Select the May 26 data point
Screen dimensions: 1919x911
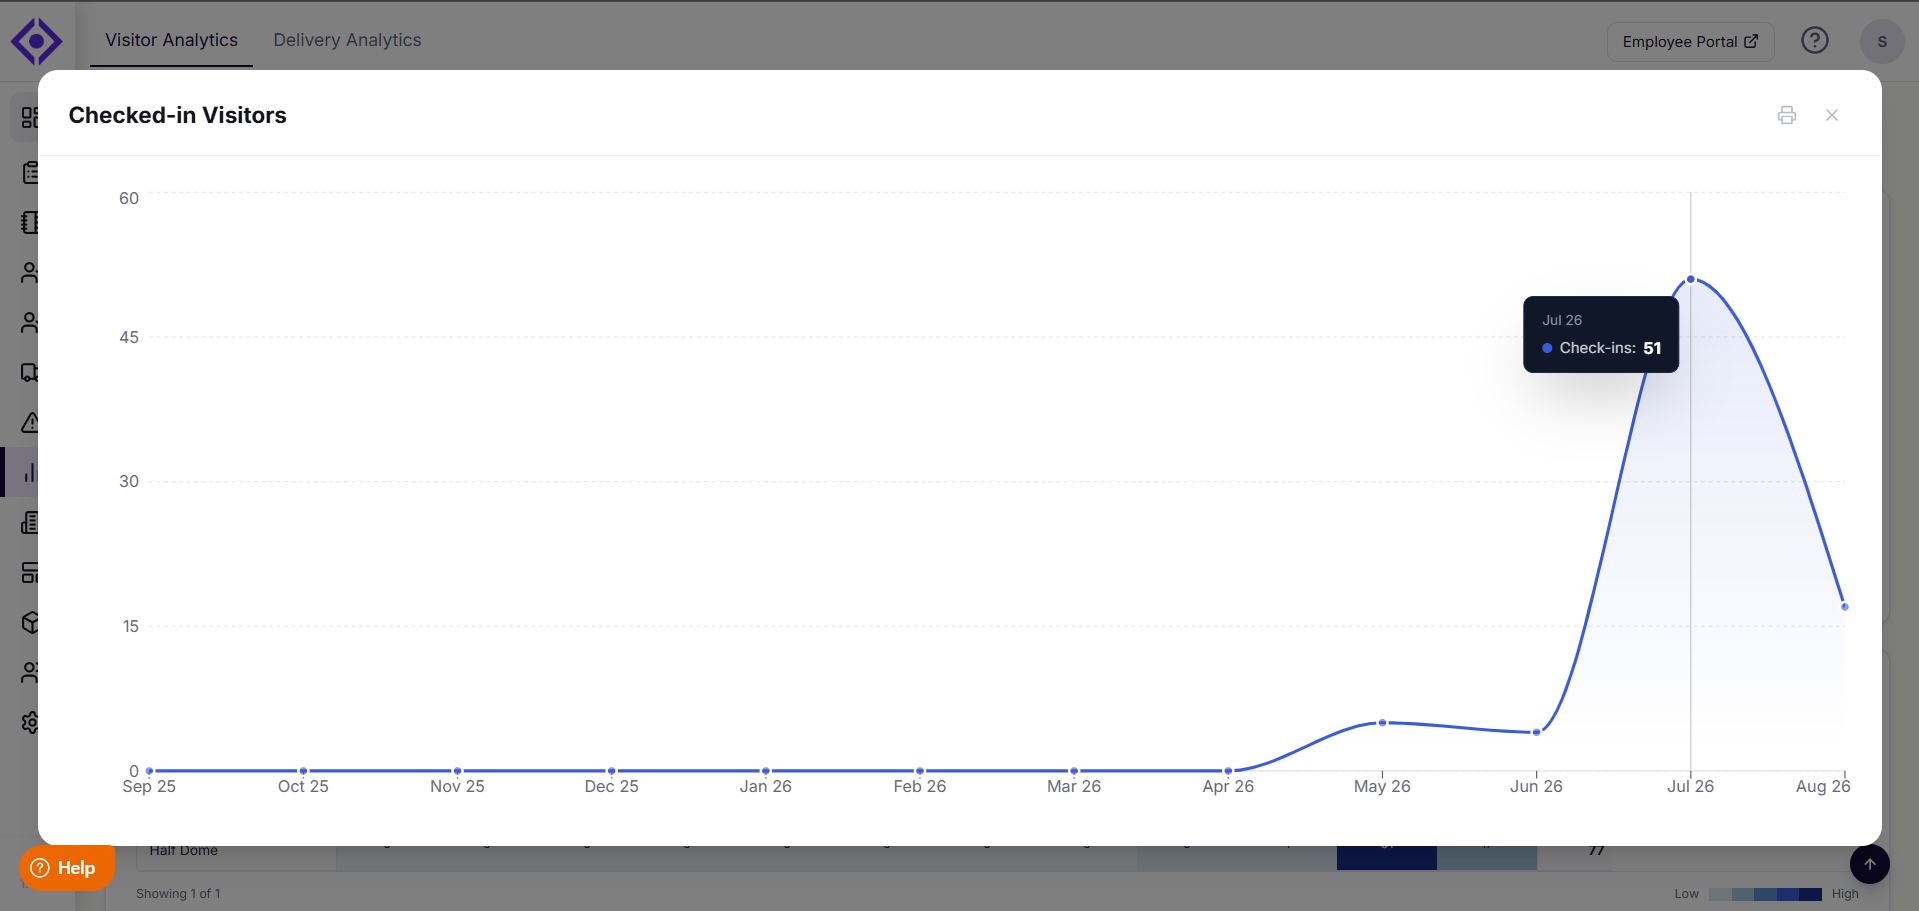tap(1382, 723)
